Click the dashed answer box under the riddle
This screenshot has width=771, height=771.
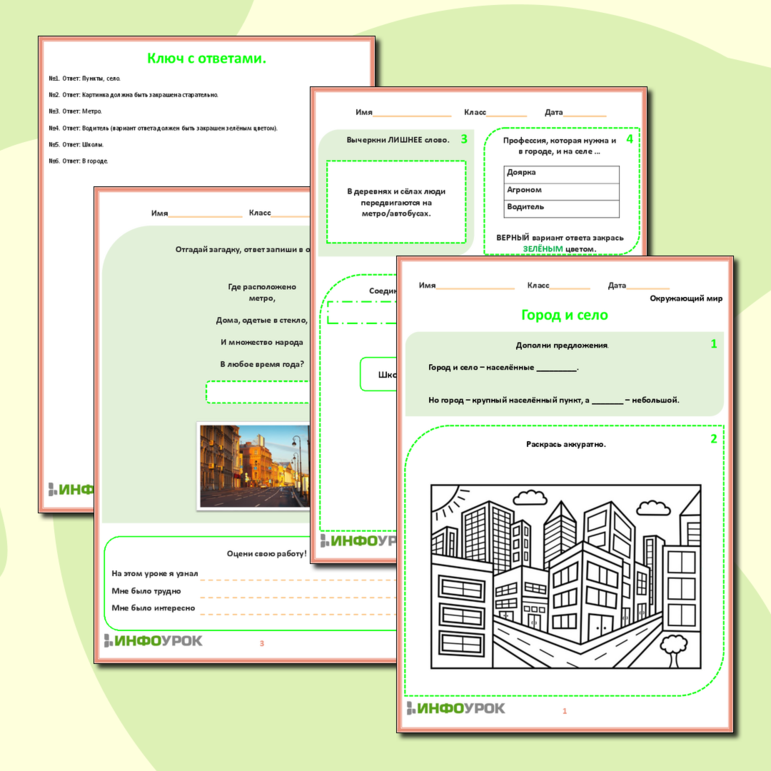pyautogui.click(x=258, y=391)
